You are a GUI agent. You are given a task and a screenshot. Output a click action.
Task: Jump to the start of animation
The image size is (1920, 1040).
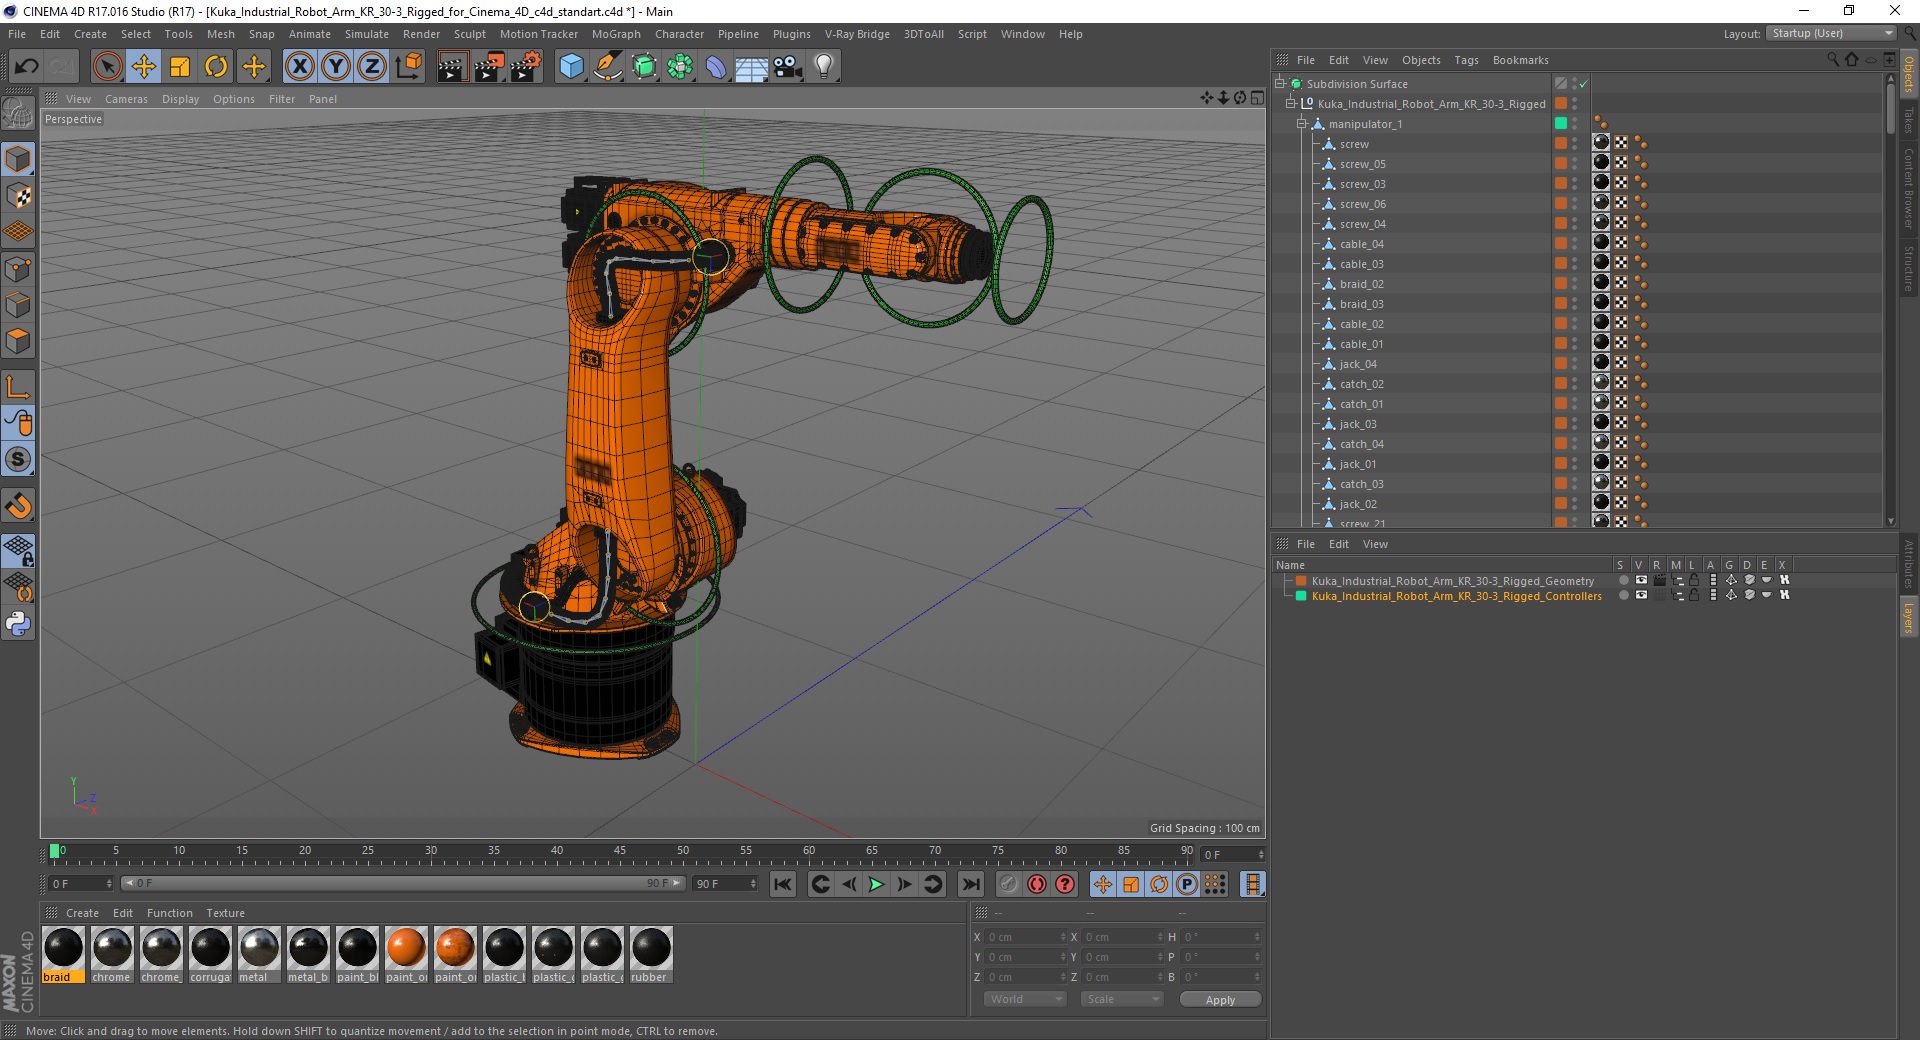point(783,884)
